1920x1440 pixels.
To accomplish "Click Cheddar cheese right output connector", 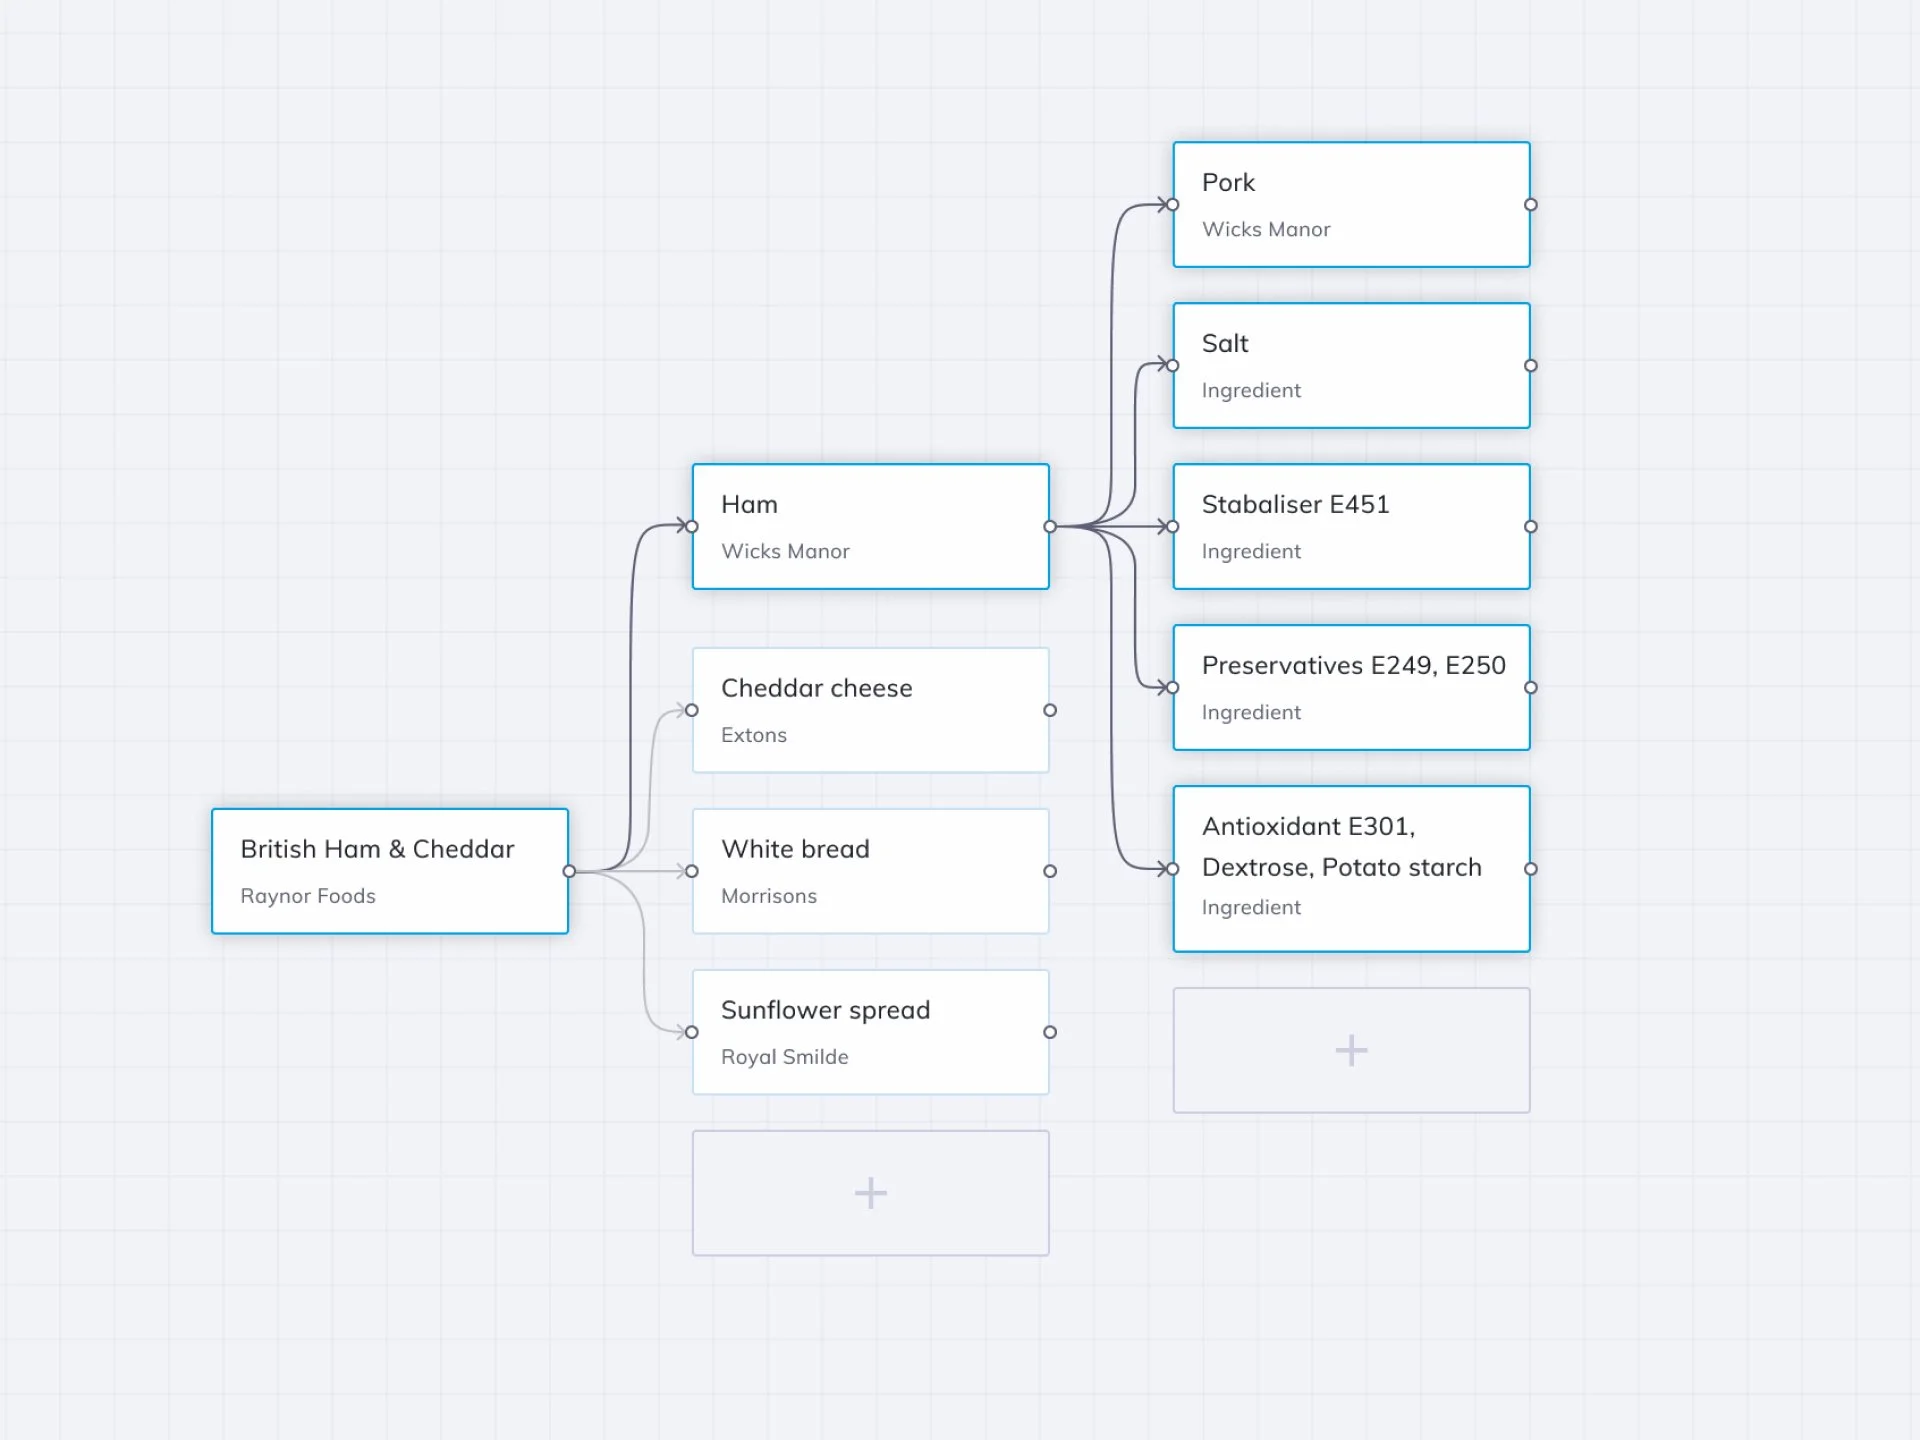I will pos(1050,710).
